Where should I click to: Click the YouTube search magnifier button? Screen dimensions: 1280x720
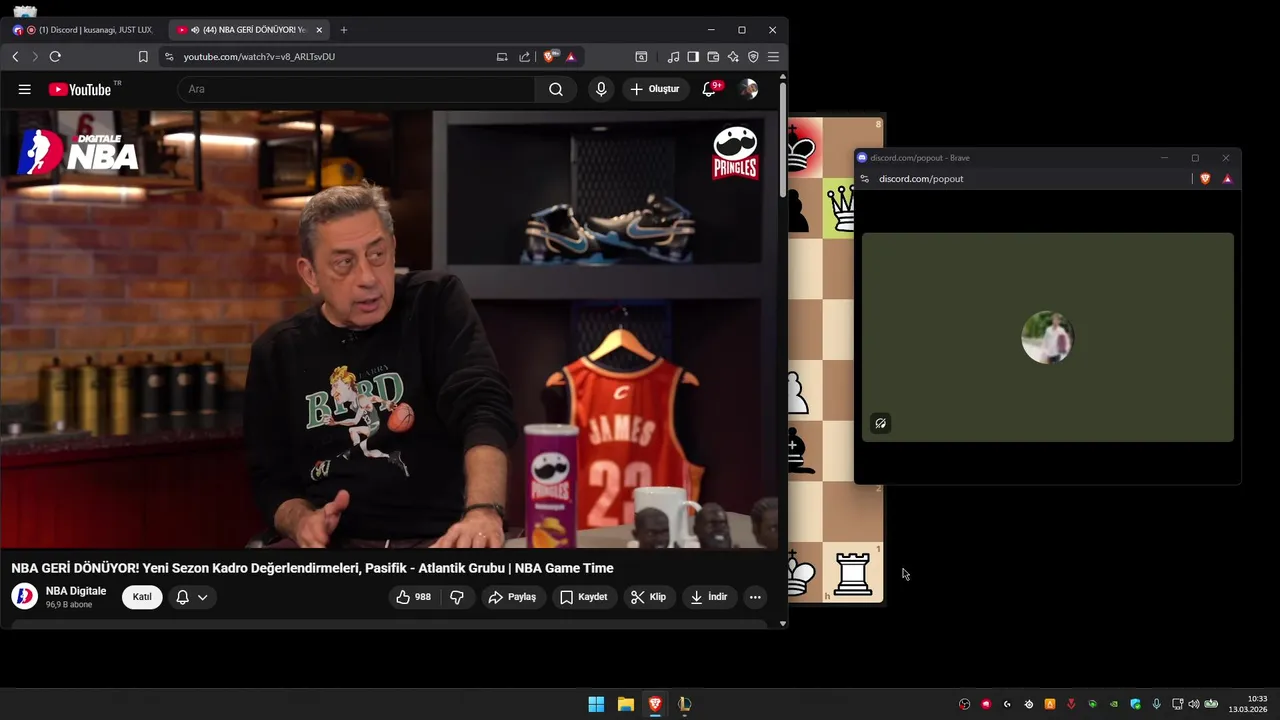click(x=556, y=89)
